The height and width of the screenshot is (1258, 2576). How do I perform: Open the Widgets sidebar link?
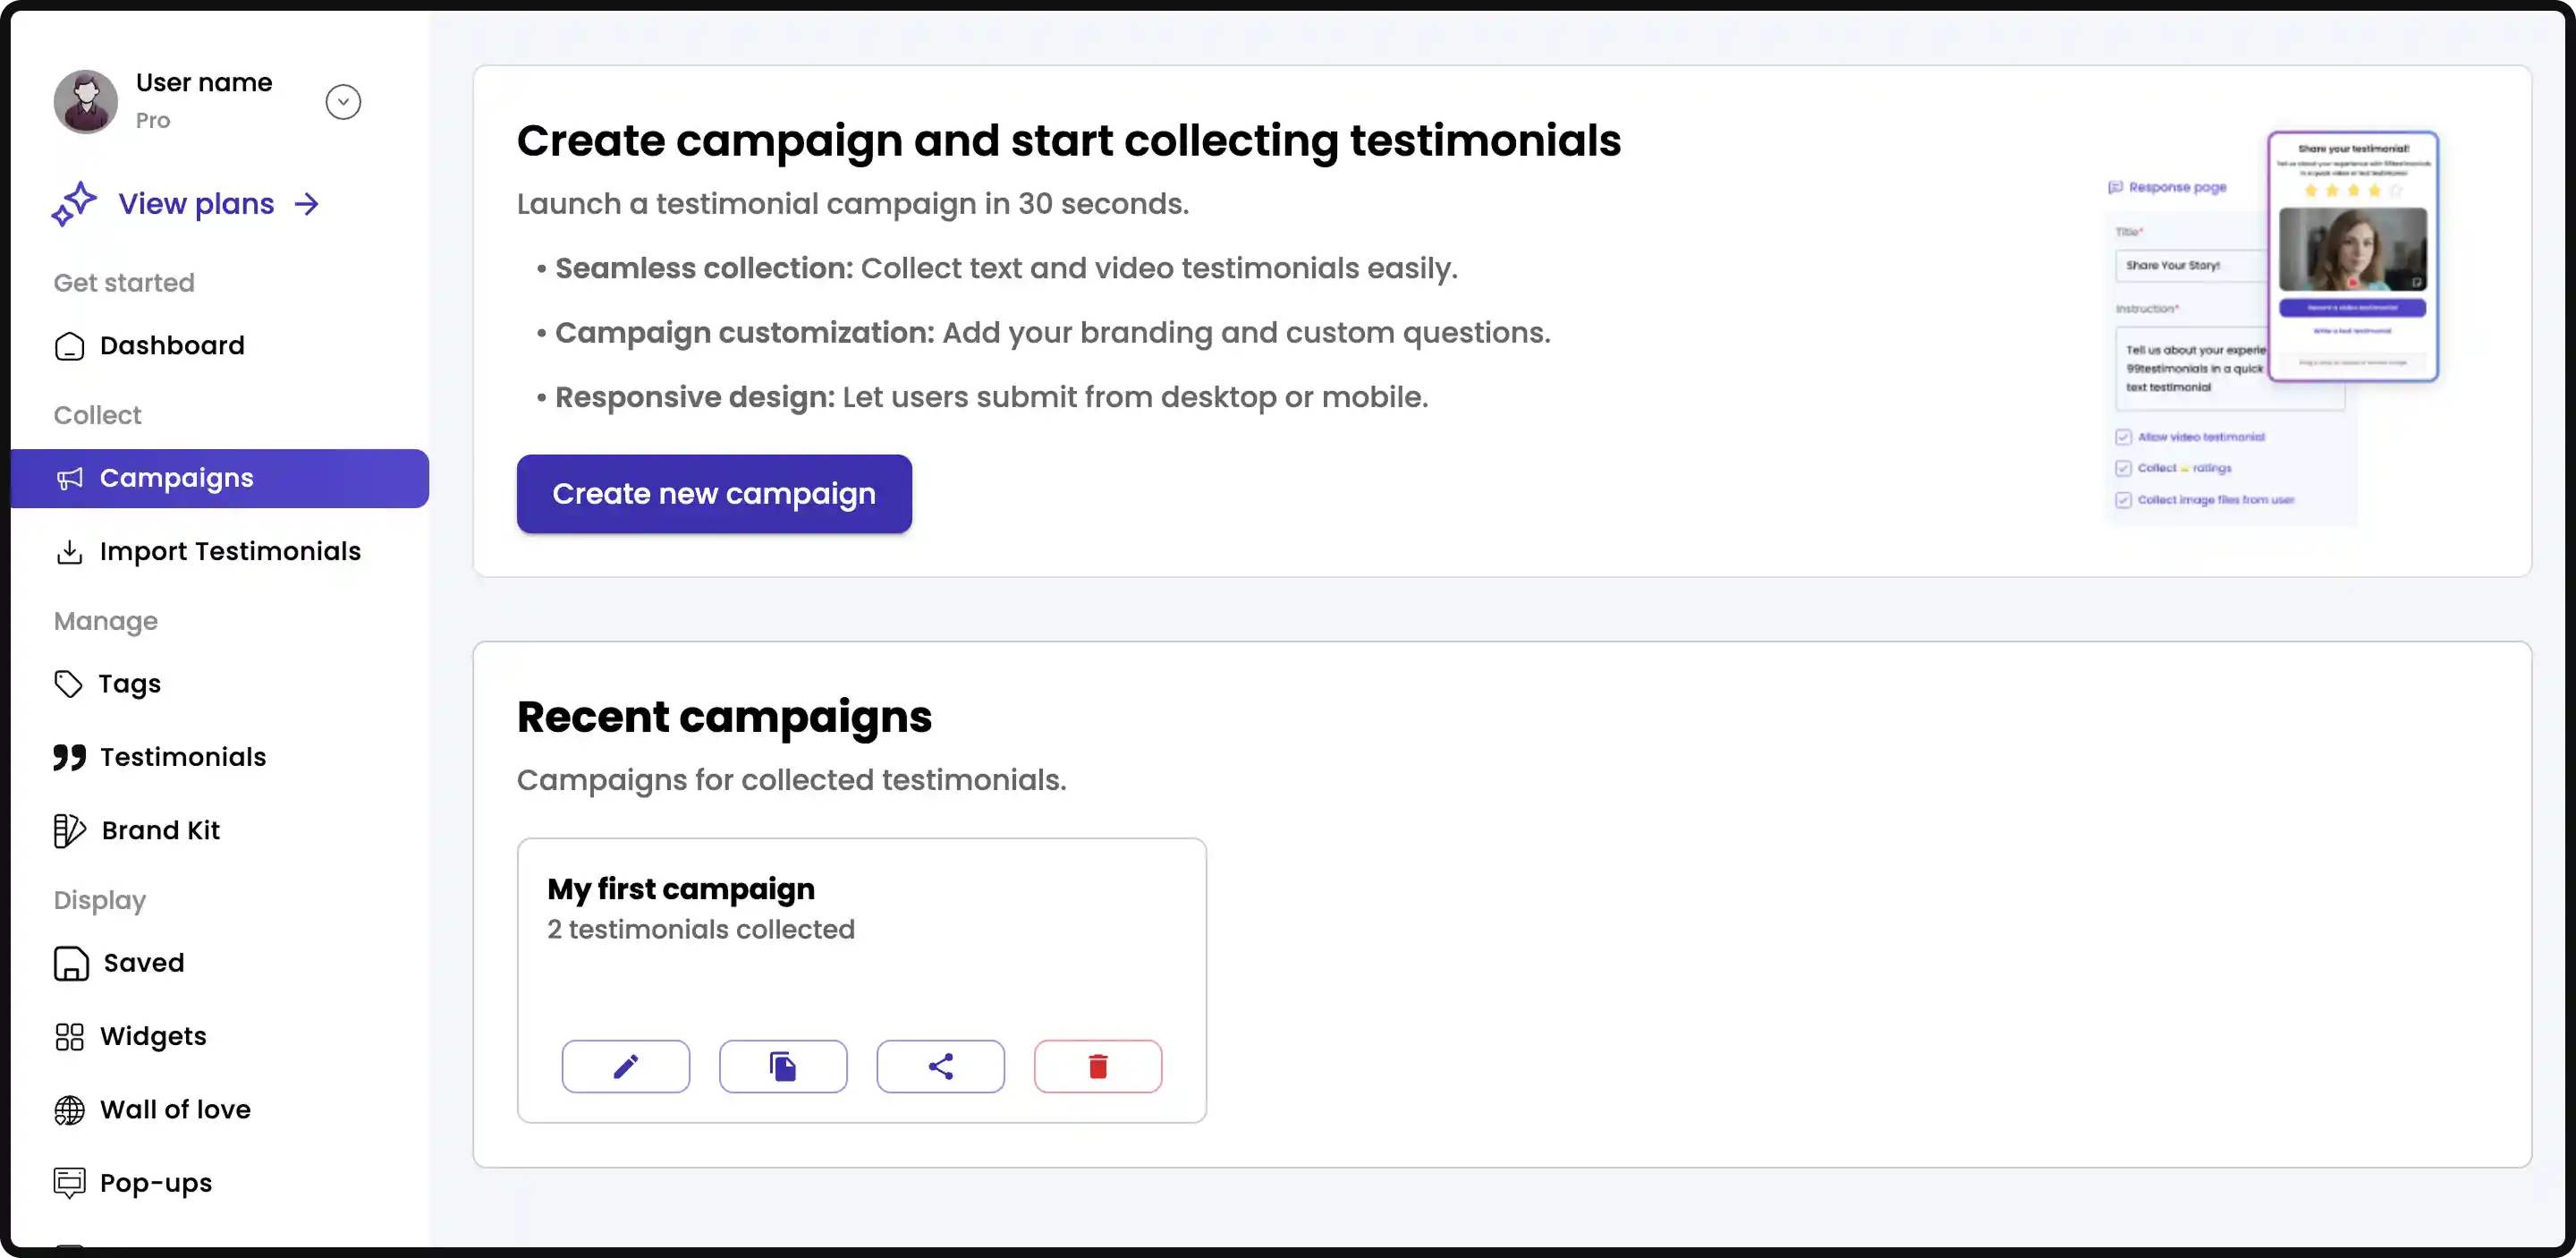pyautogui.click(x=153, y=1037)
